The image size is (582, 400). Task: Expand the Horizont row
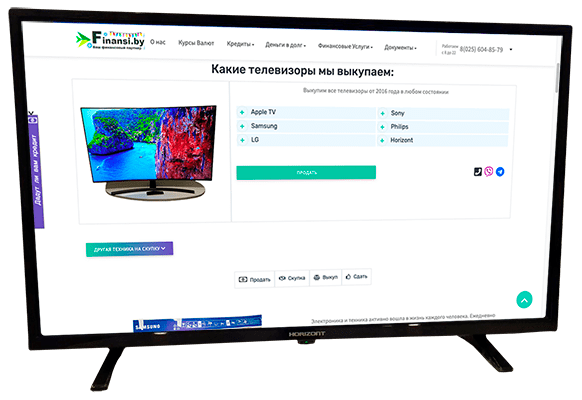[443, 140]
